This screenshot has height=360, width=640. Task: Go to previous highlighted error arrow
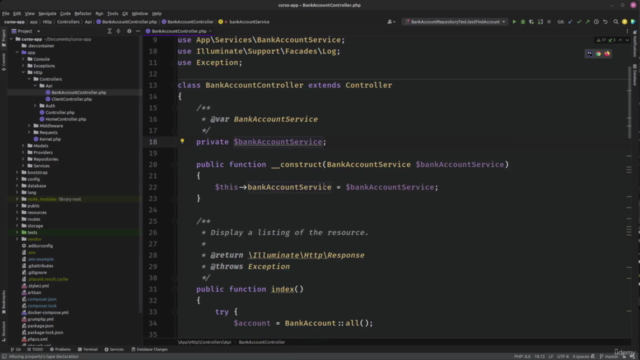(x=620, y=40)
